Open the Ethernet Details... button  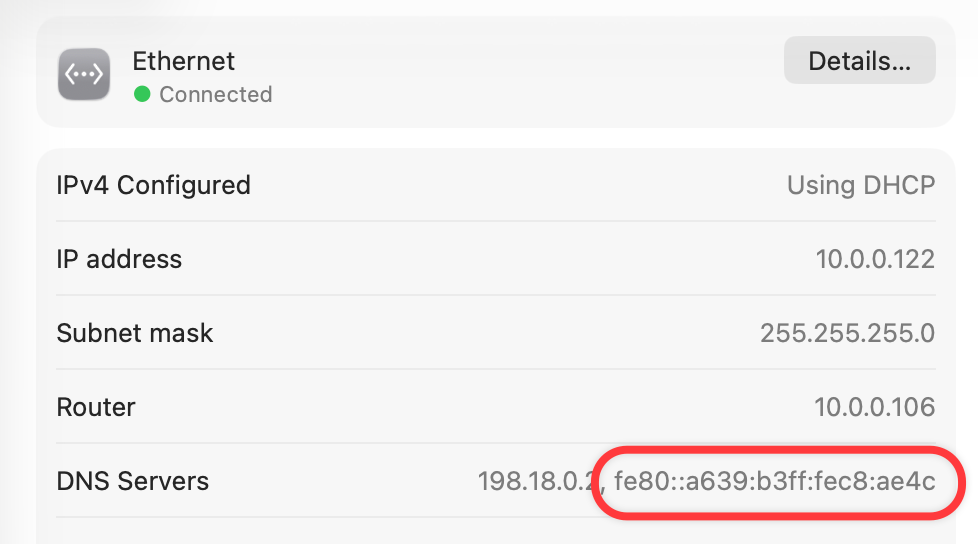[x=859, y=61]
